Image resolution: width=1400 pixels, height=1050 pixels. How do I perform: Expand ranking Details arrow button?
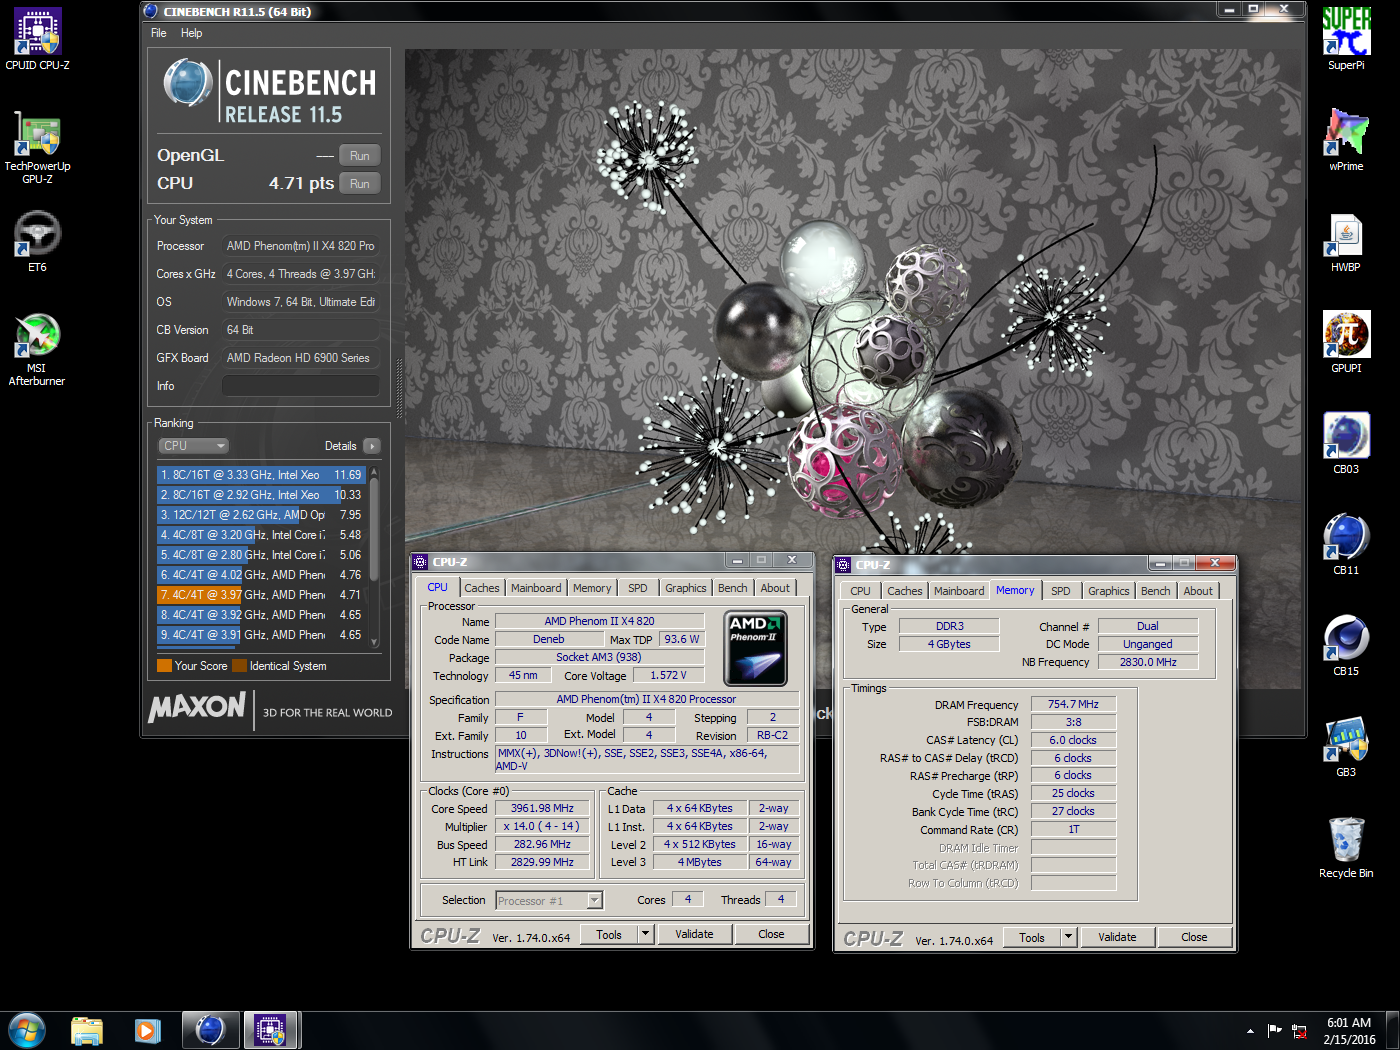point(371,446)
